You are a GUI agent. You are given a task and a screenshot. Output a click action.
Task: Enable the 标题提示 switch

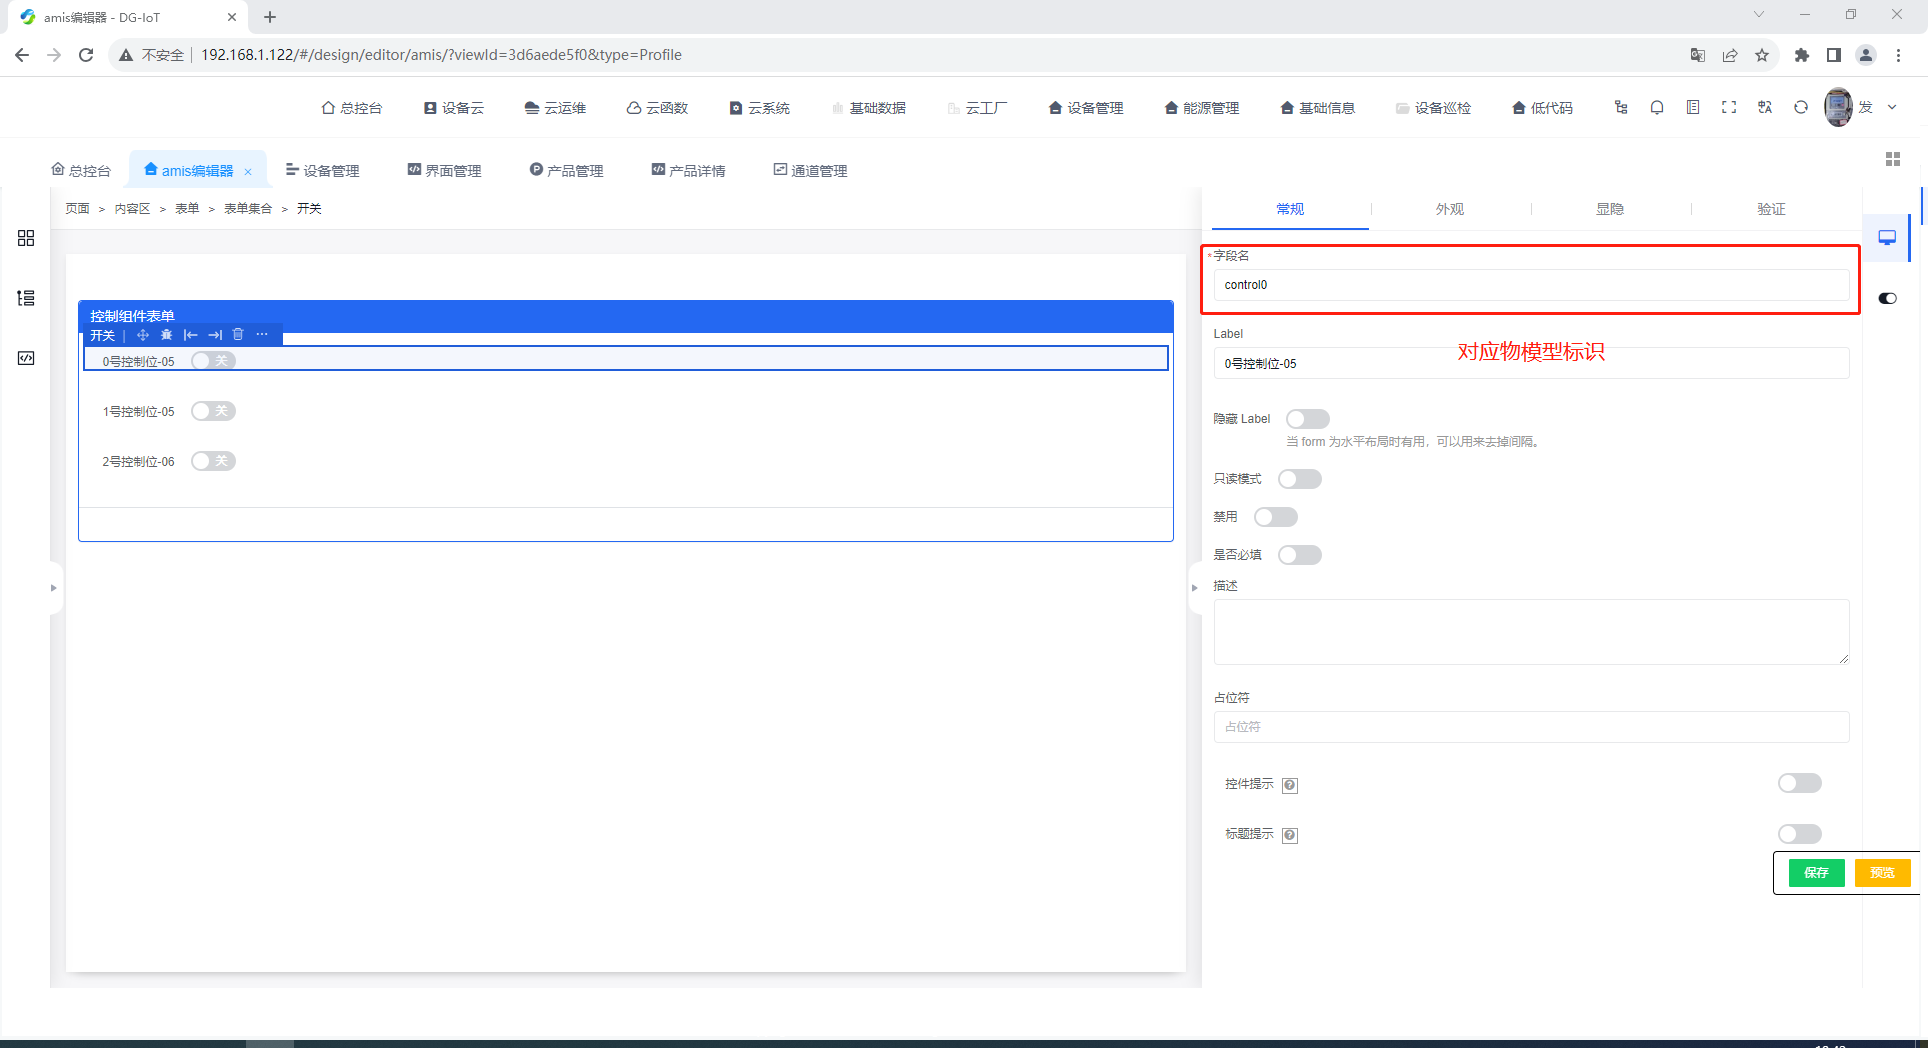1800,834
